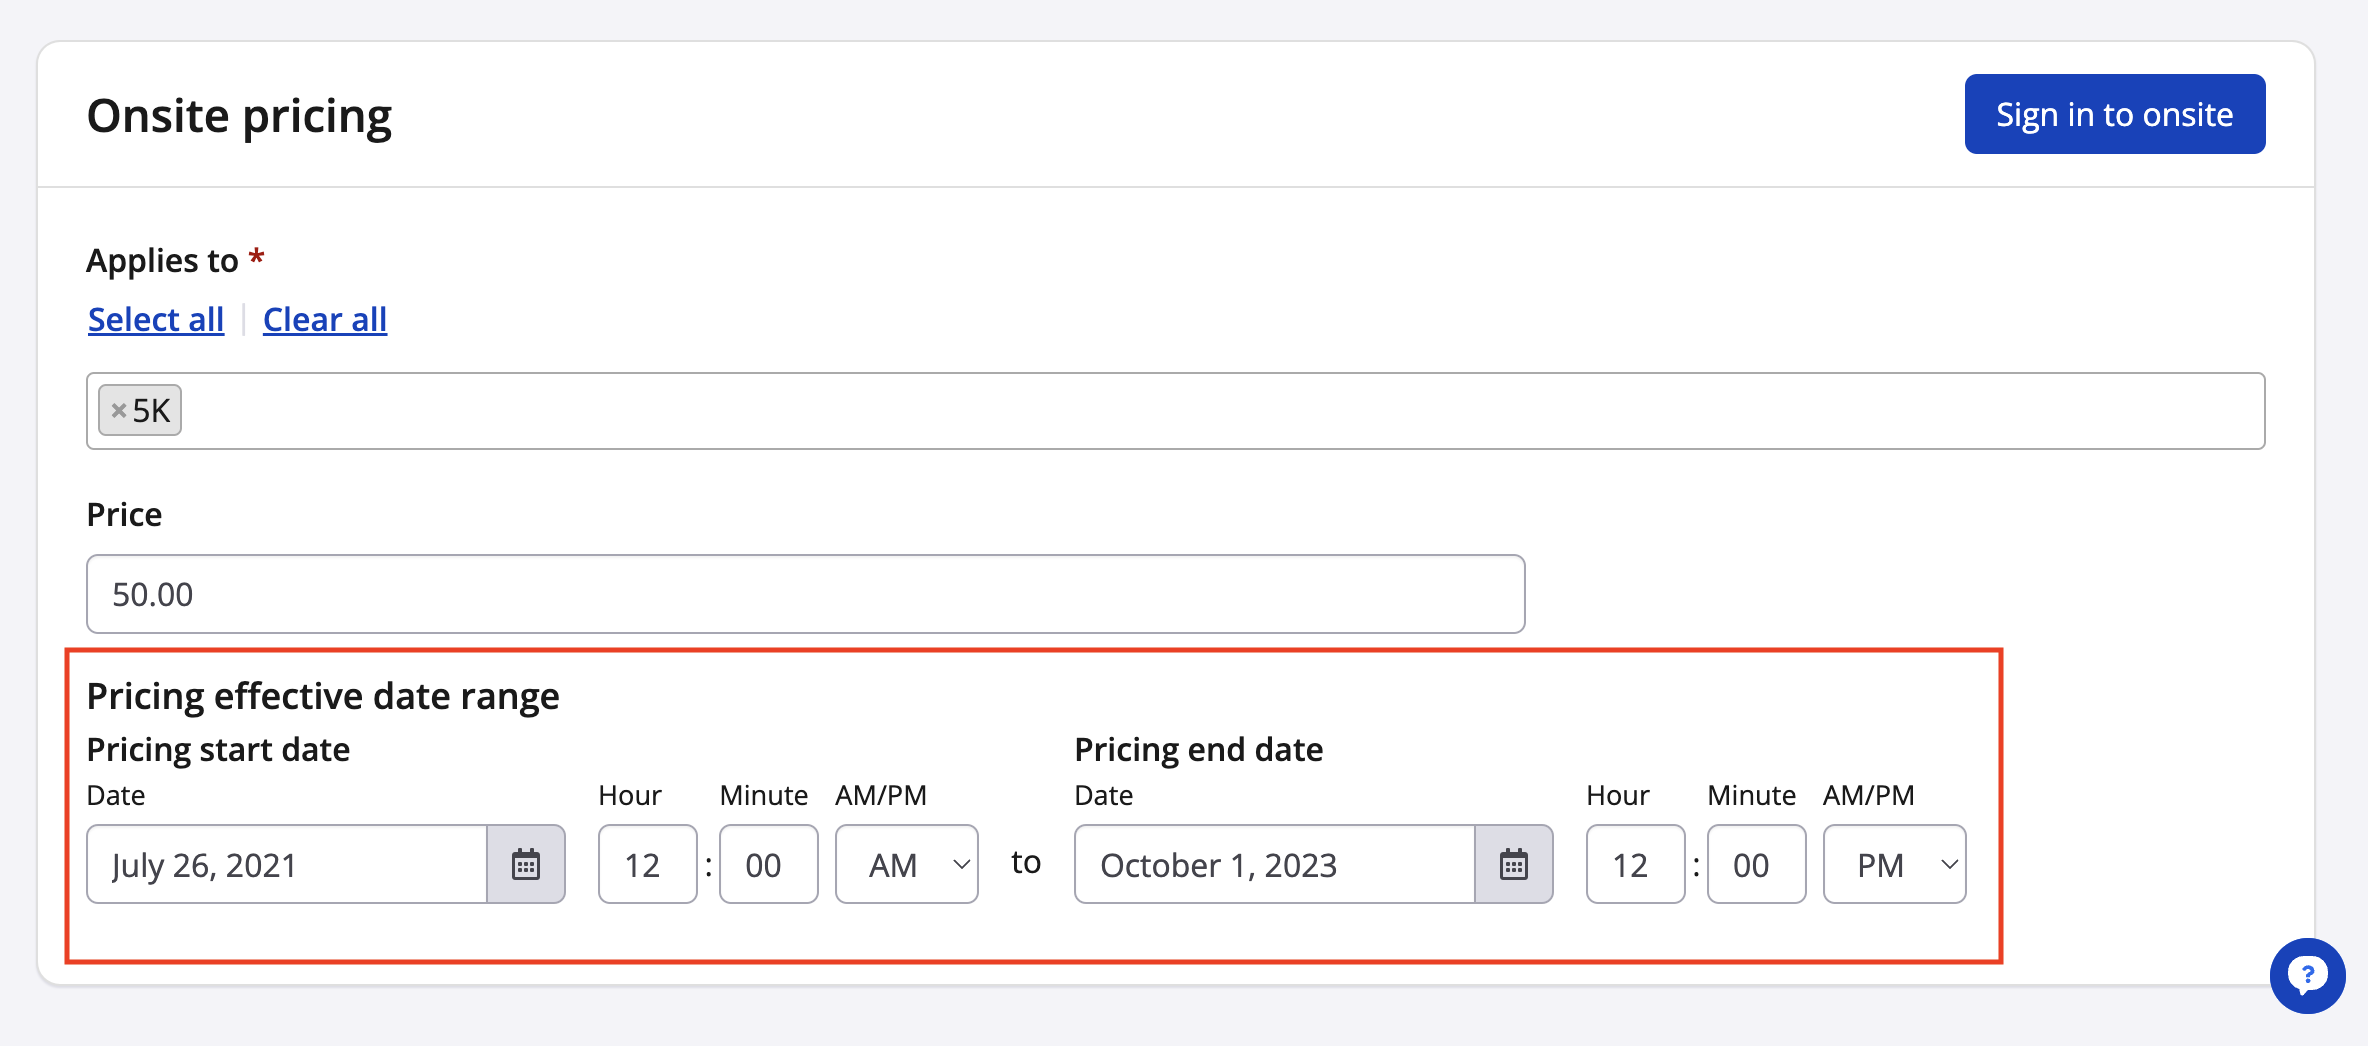Click the October 1, 2023 end date field

[x=1274, y=864]
